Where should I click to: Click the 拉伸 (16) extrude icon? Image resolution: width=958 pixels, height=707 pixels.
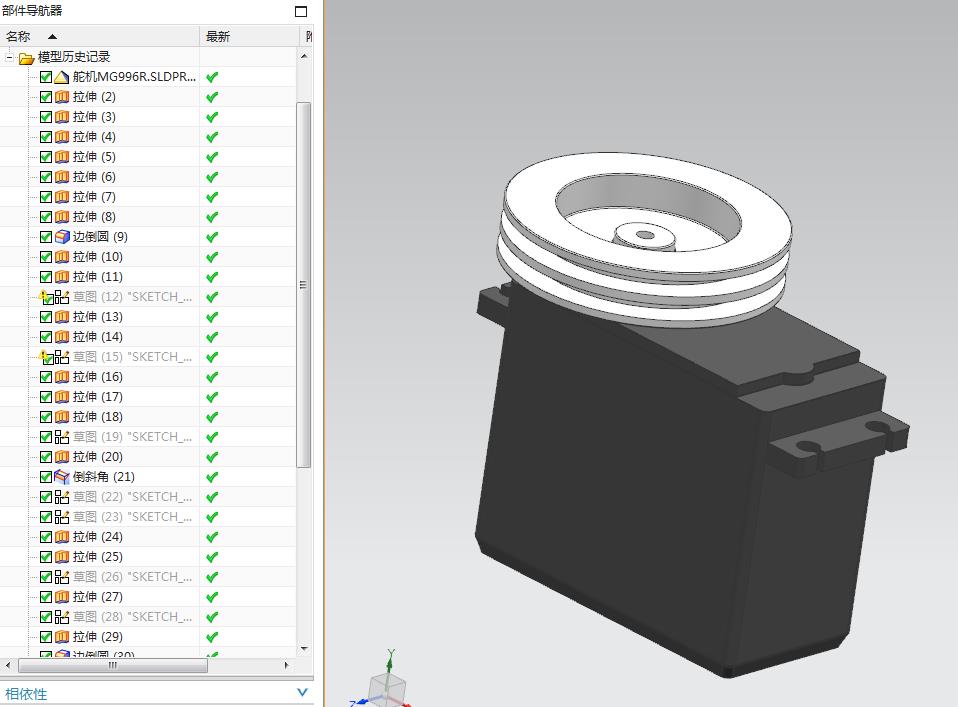[x=62, y=376]
